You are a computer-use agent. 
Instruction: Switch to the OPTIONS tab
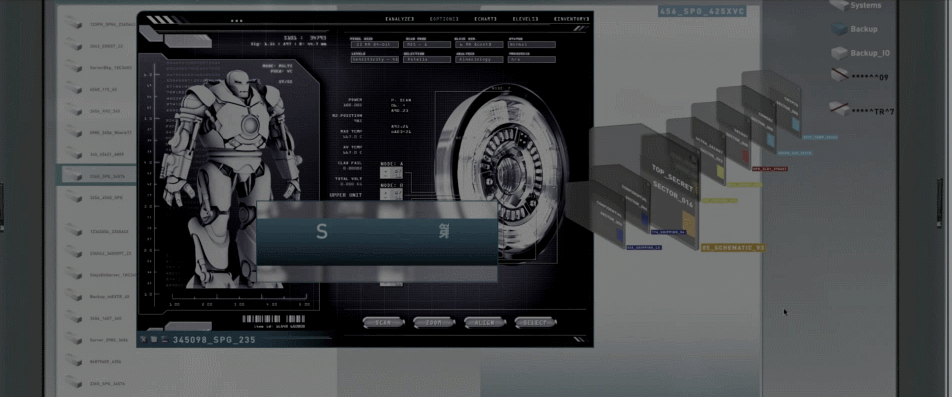[x=444, y=19]
